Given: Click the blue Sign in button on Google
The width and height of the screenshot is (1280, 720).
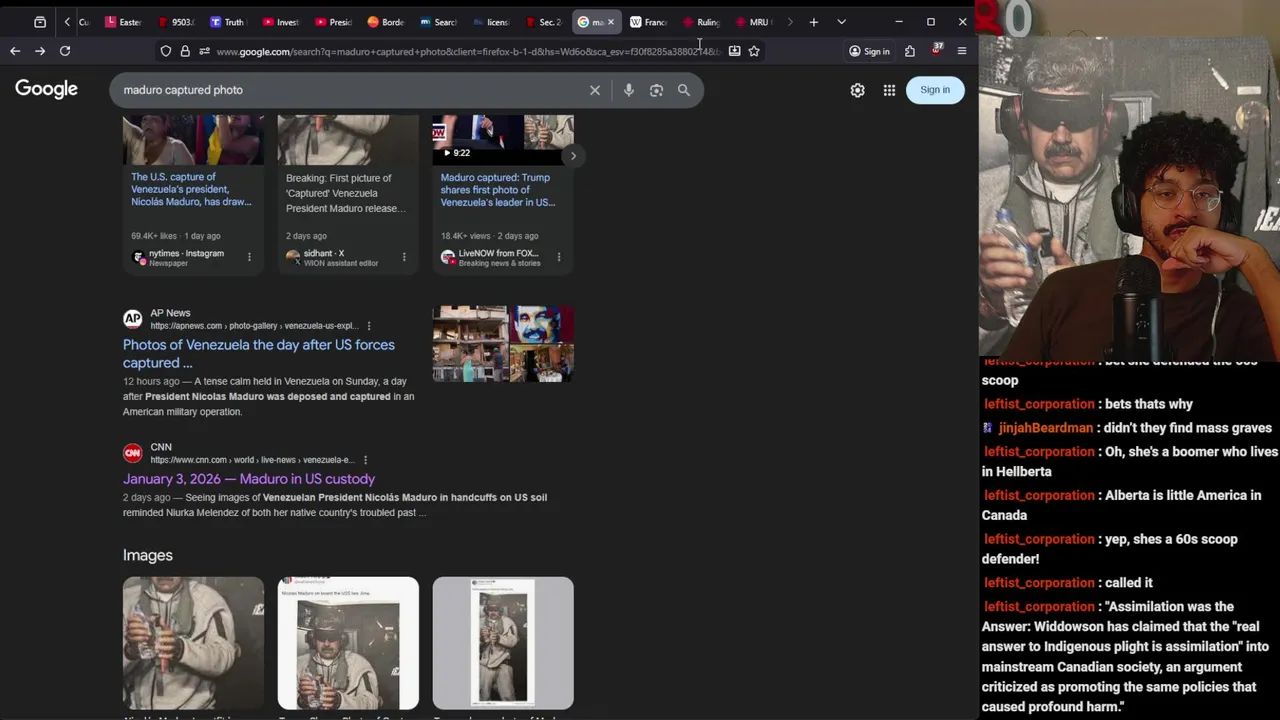Looking at the screenshot, I should pos(935,90).
